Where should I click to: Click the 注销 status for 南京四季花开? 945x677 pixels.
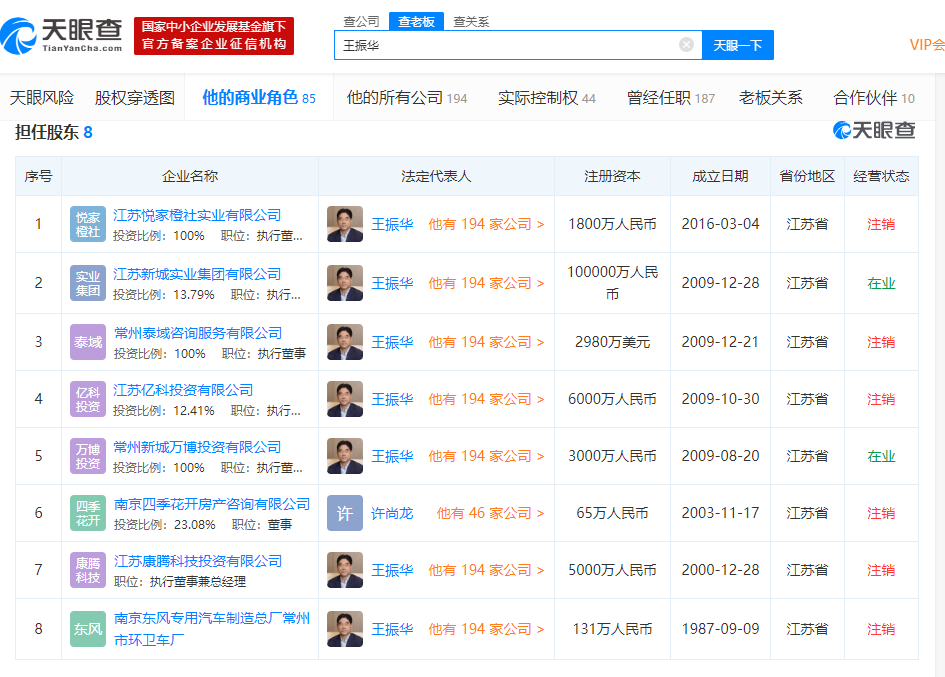pos(881,513)
